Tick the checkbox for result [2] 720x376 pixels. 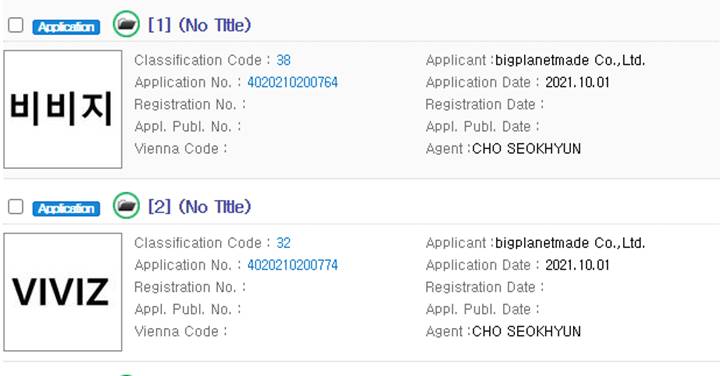[x=16, y=207]
